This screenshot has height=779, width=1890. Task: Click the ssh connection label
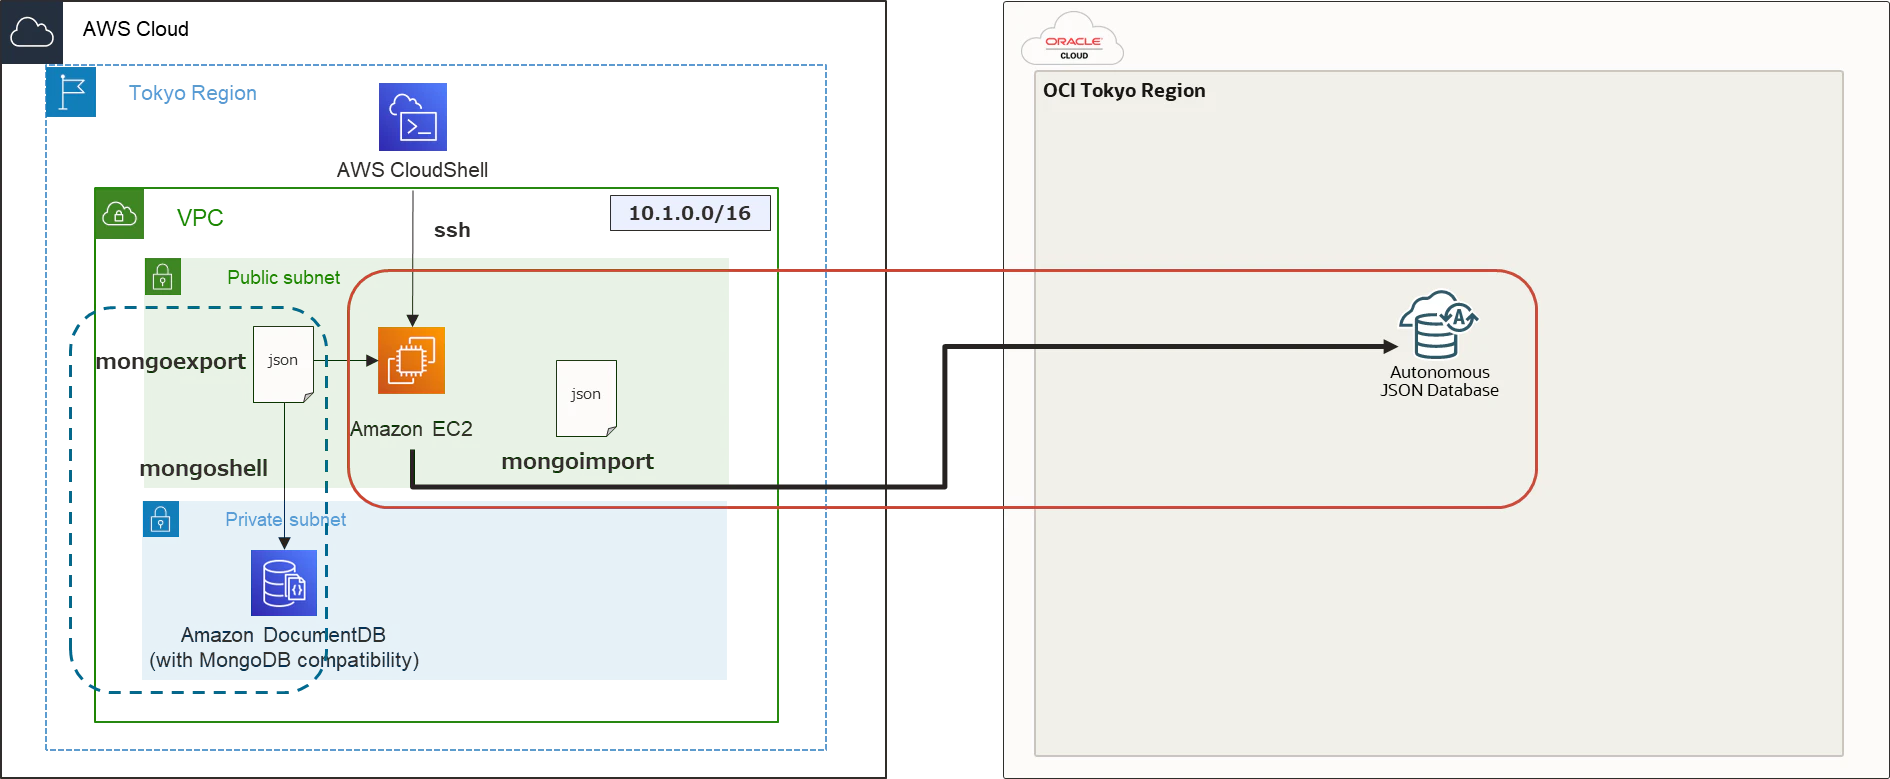pyautogui.click(x=452, y=230)
